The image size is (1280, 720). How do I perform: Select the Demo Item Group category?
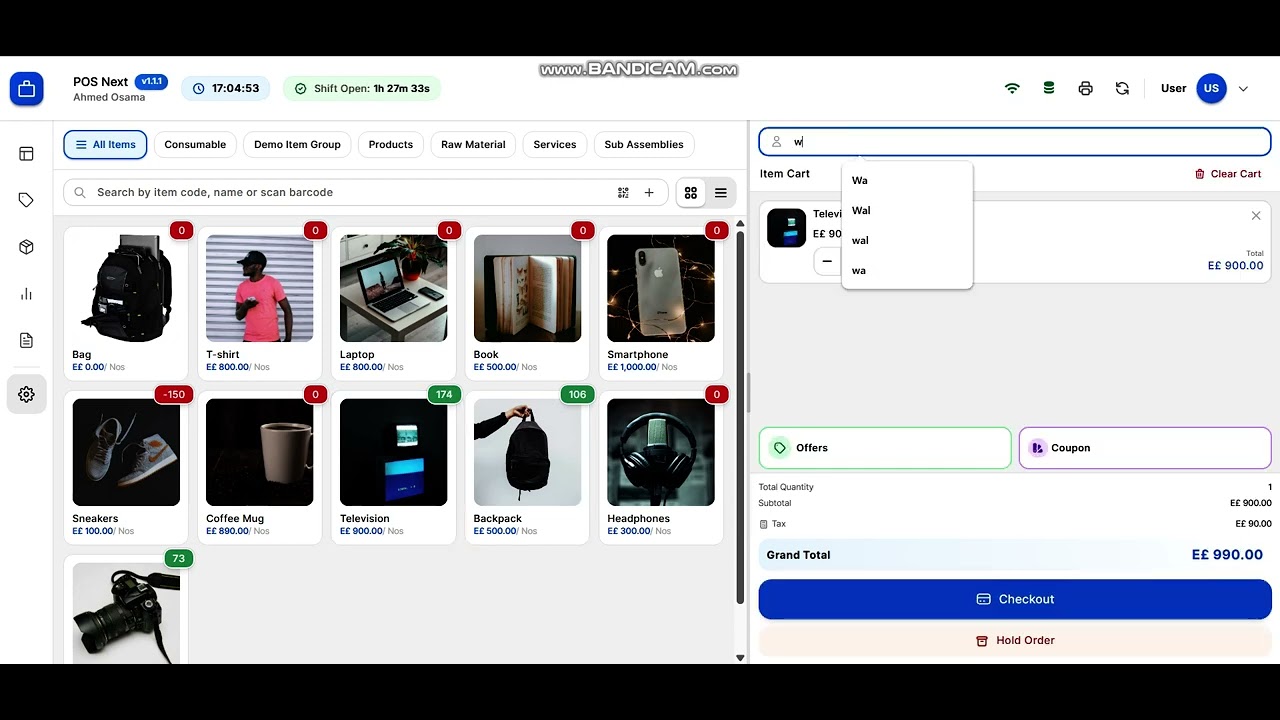[297, 145]
